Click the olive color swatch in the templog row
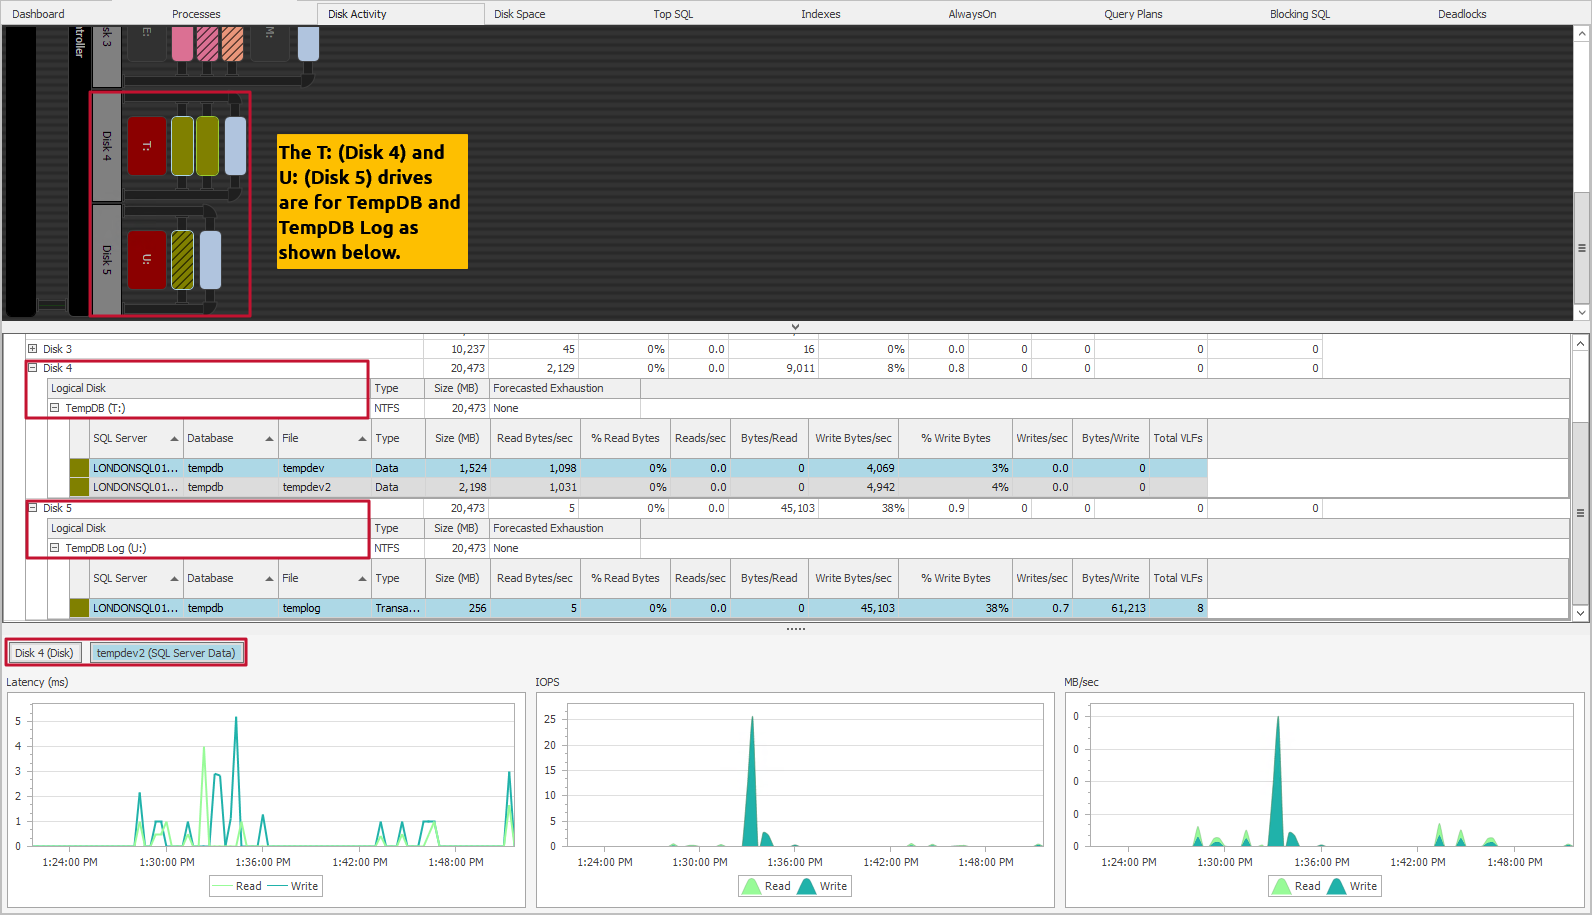1592x915 pixels. pos(79,608)
